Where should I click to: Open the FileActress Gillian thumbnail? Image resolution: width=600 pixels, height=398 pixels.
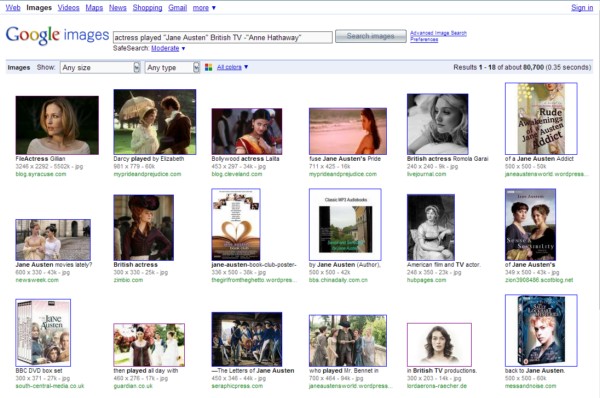[x=57, y=125]
